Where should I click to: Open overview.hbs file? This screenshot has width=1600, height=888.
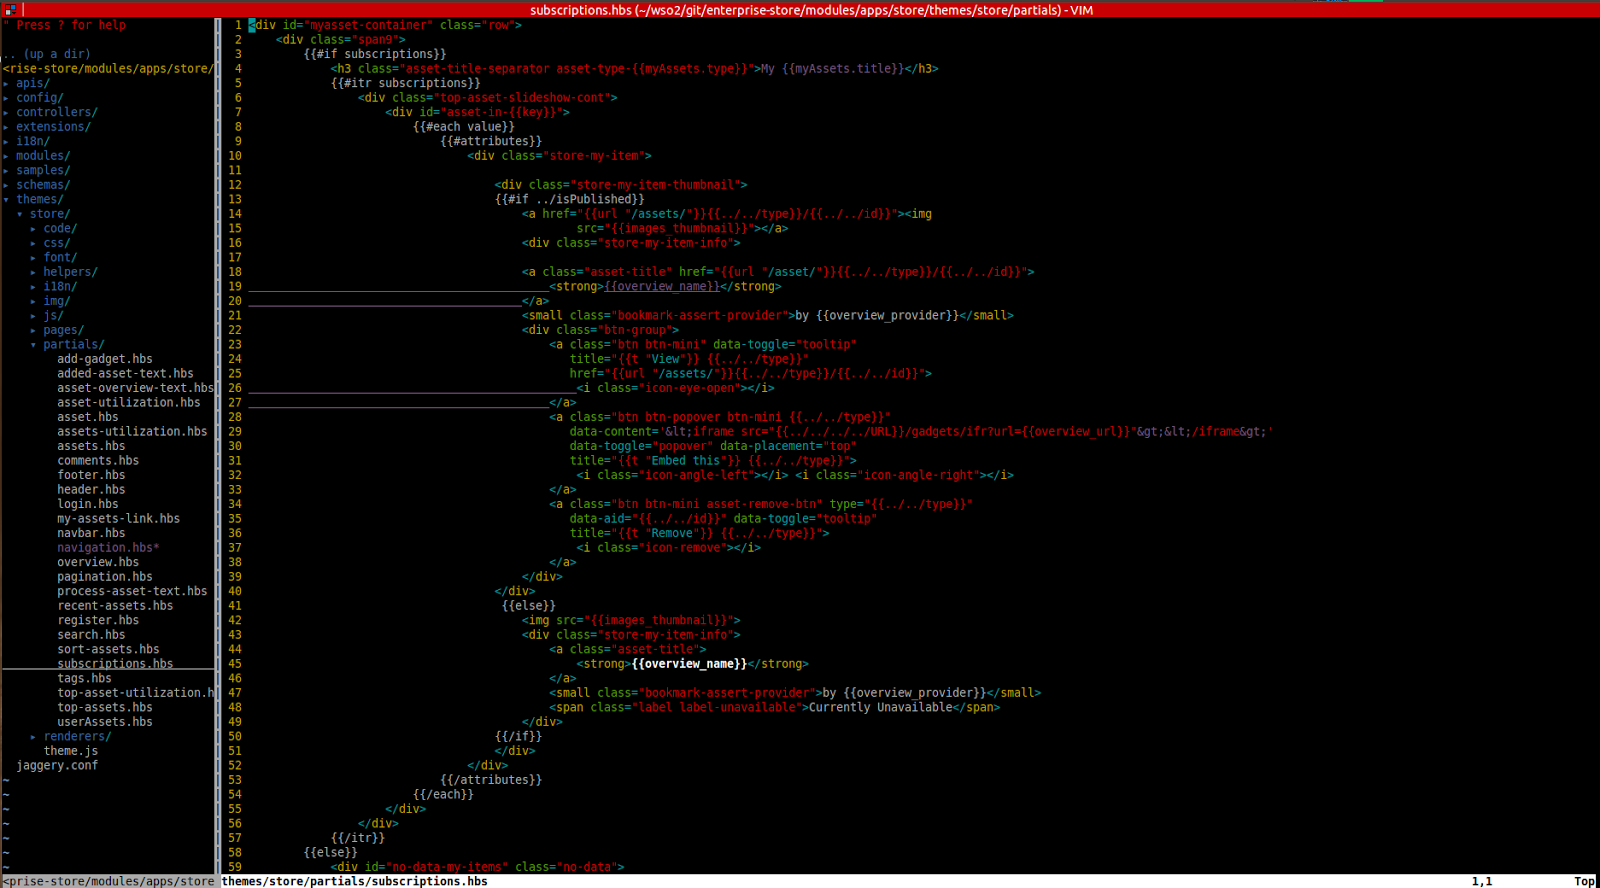(98, 562)
